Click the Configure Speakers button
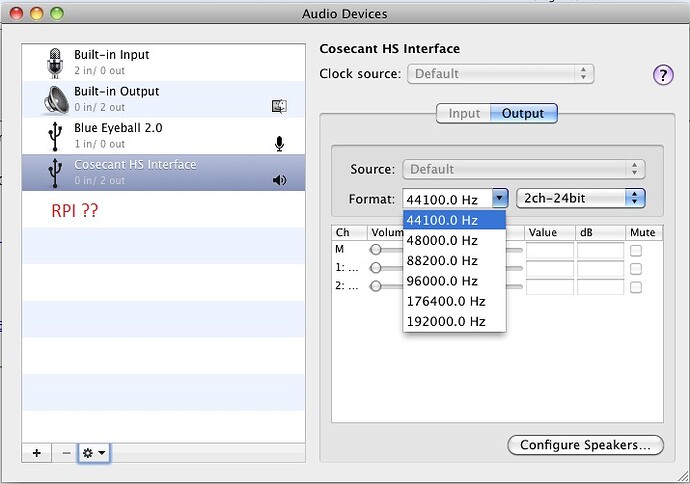 585,445
